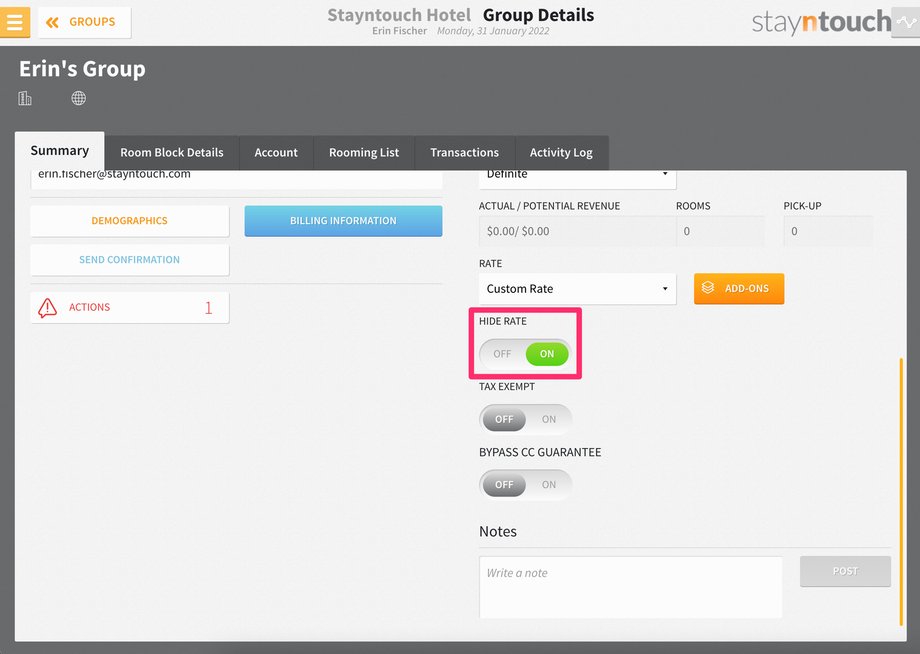Click the layered stack icon on Add-Ons
This screenshot has height=654, width=920.
[708, 288]
